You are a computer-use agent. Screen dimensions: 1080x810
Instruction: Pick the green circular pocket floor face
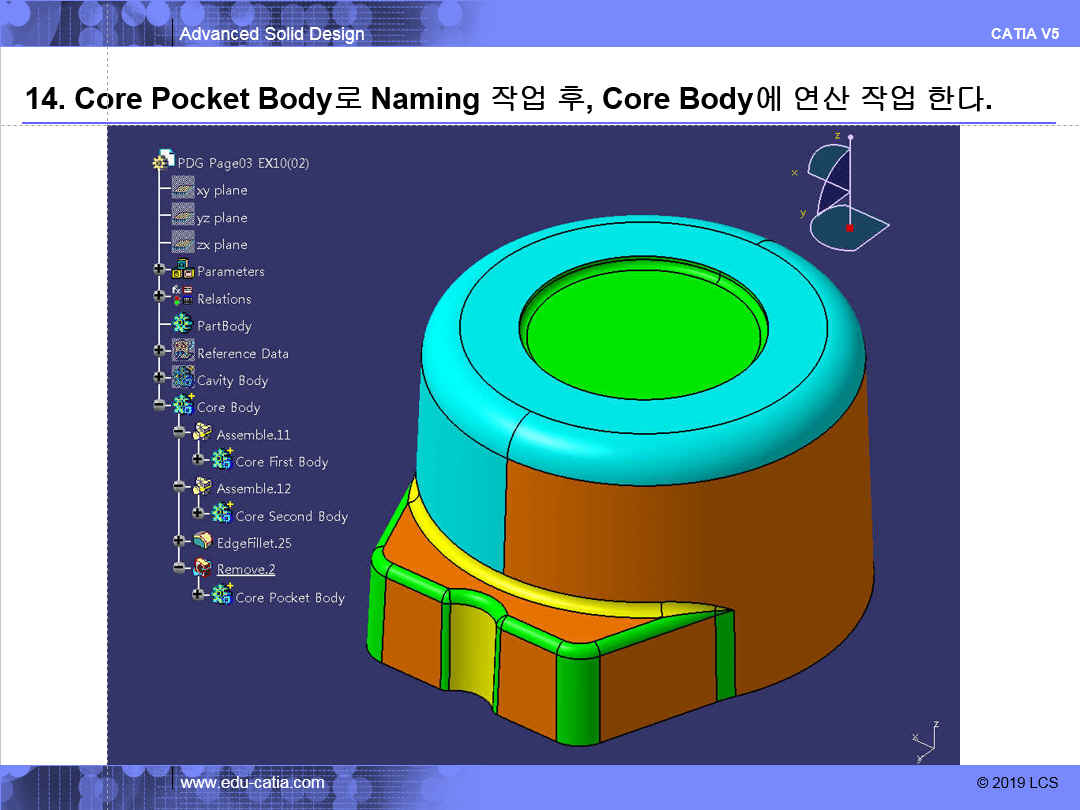pos(645,329)
